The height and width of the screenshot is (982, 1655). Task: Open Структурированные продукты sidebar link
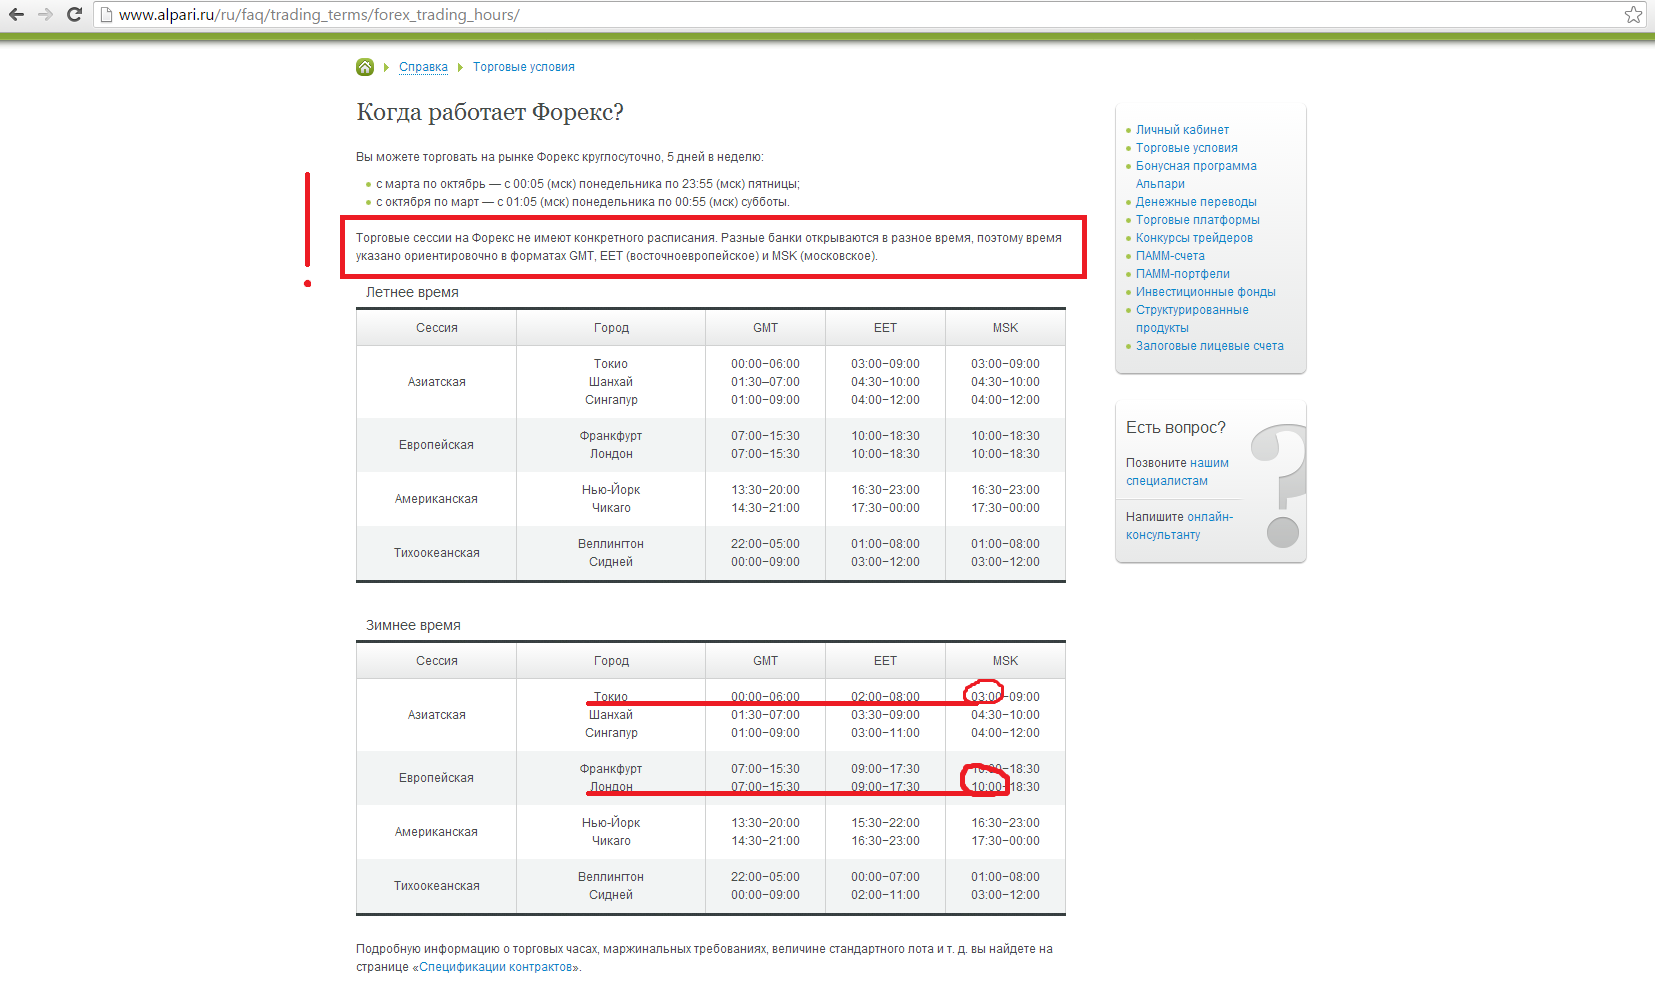point(1192,319)
